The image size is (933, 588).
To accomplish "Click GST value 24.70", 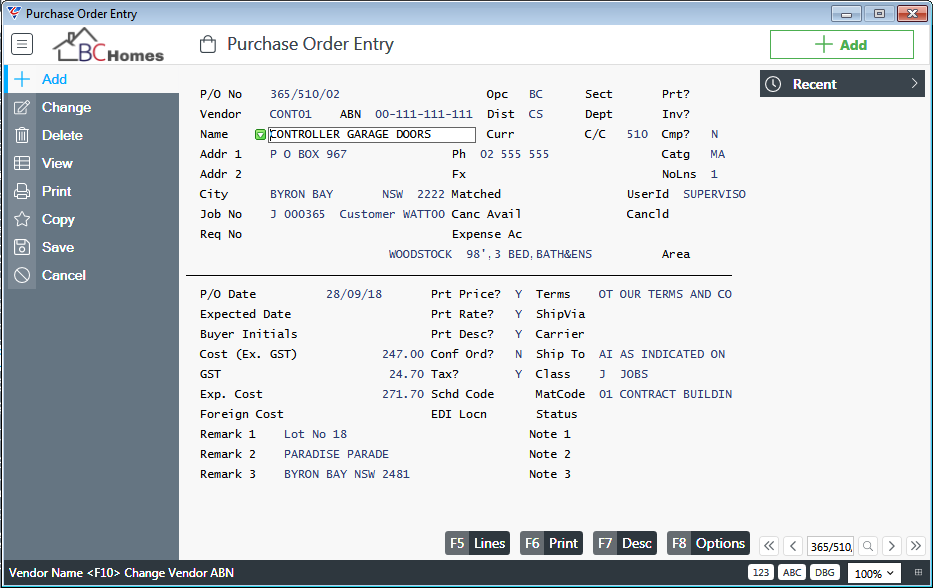I will (x=406, y=374).
